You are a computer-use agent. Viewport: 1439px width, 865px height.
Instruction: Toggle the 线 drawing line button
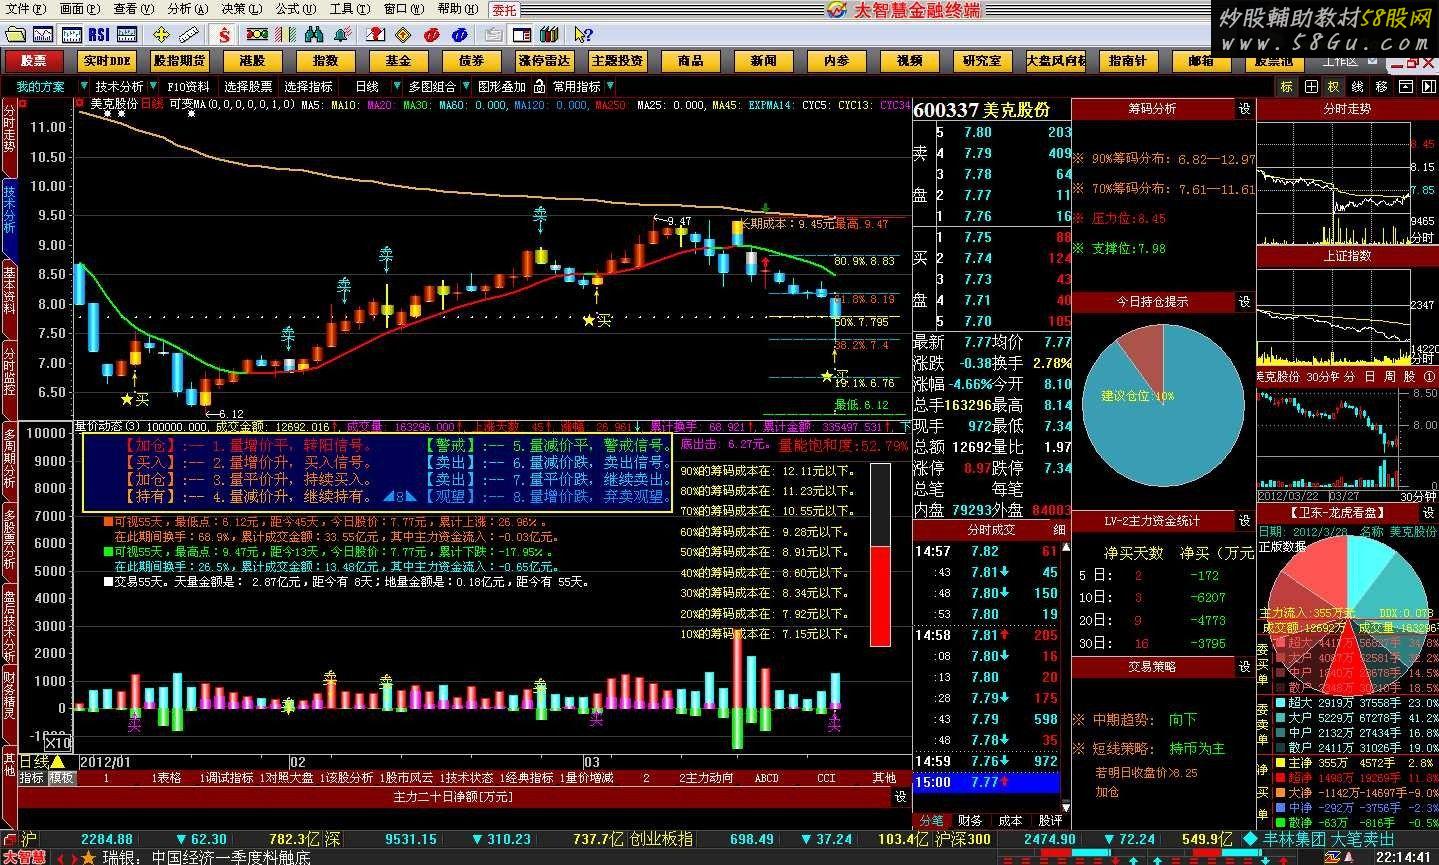[1357, 87]
